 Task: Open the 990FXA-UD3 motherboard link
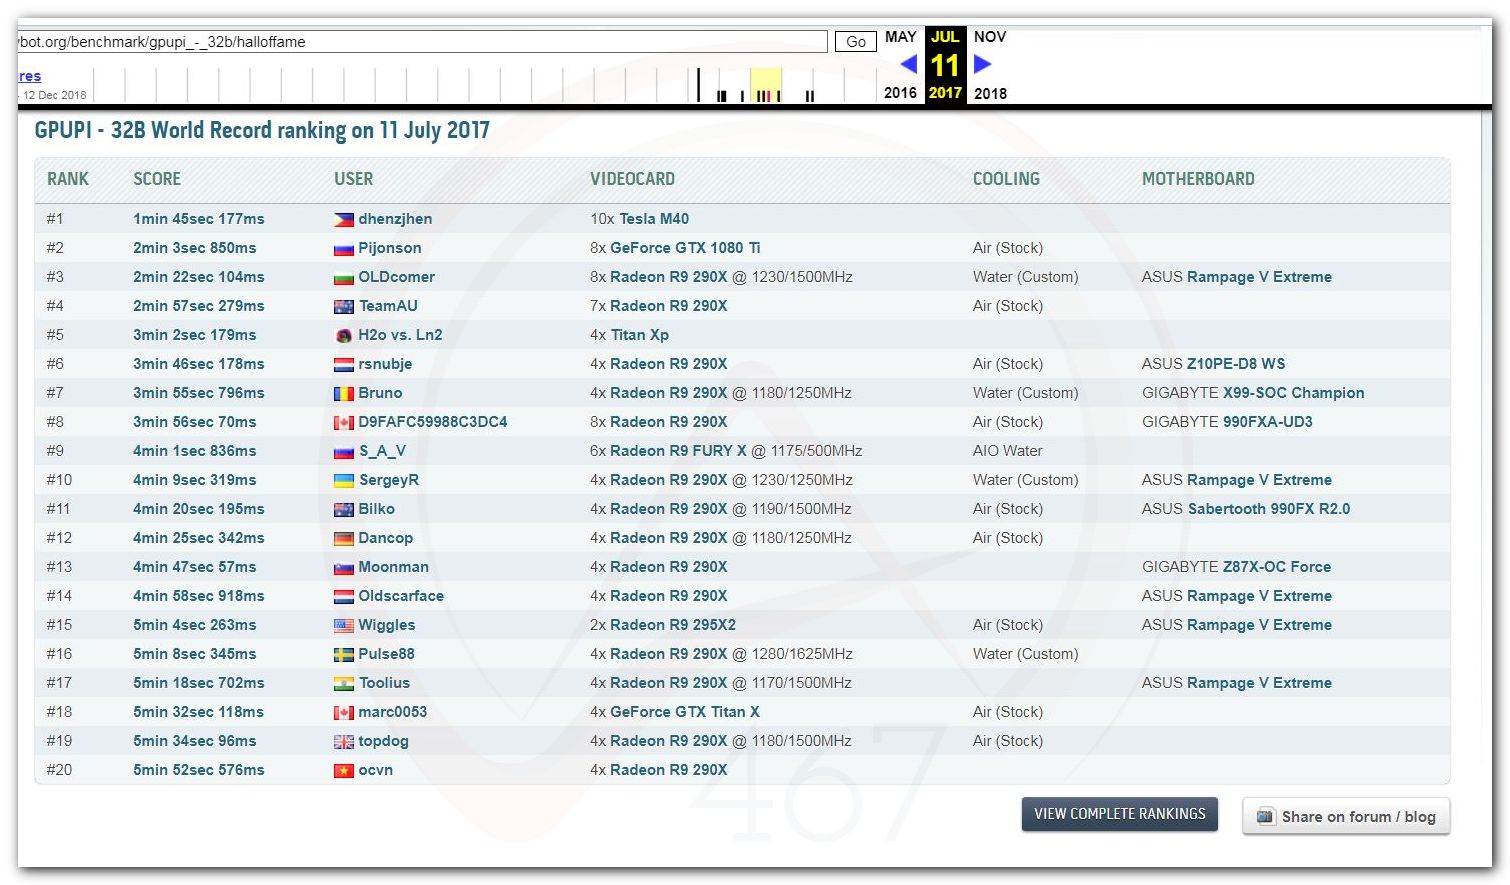pyautogui.click(x=1268, y=422)
